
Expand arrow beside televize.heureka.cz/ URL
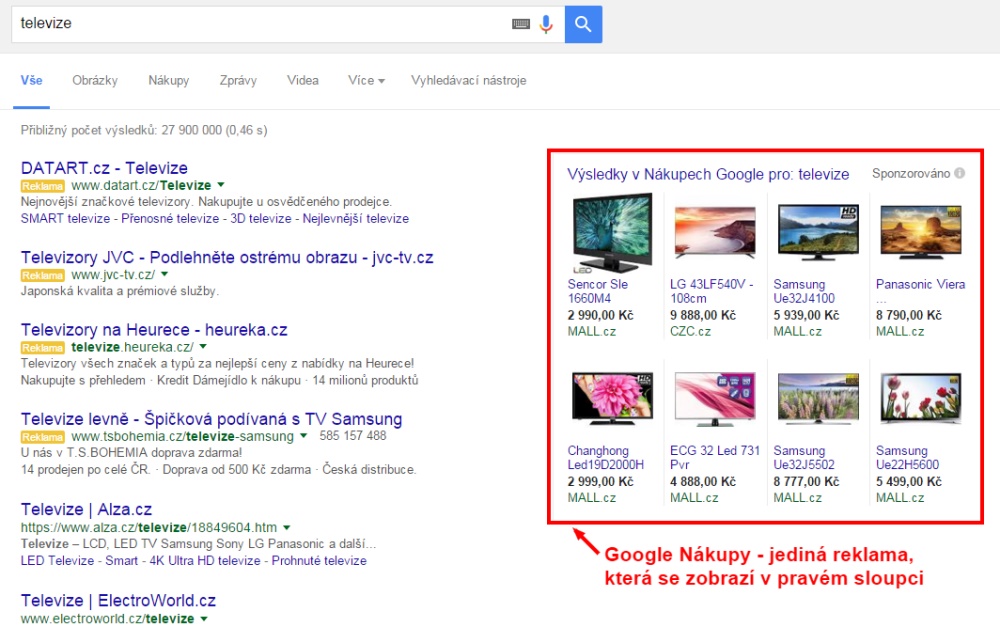coord(203,347)
